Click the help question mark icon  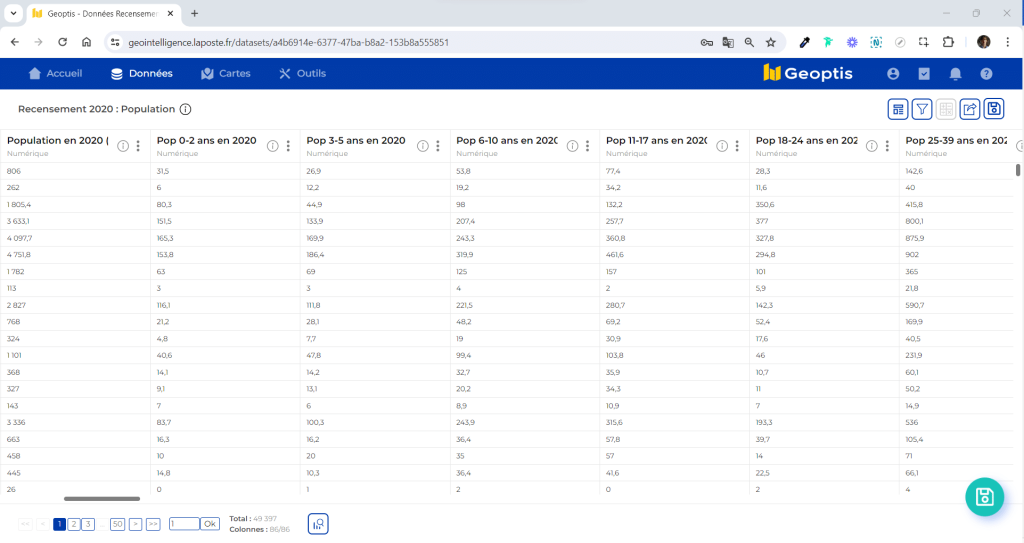click(x=986, y=74)
